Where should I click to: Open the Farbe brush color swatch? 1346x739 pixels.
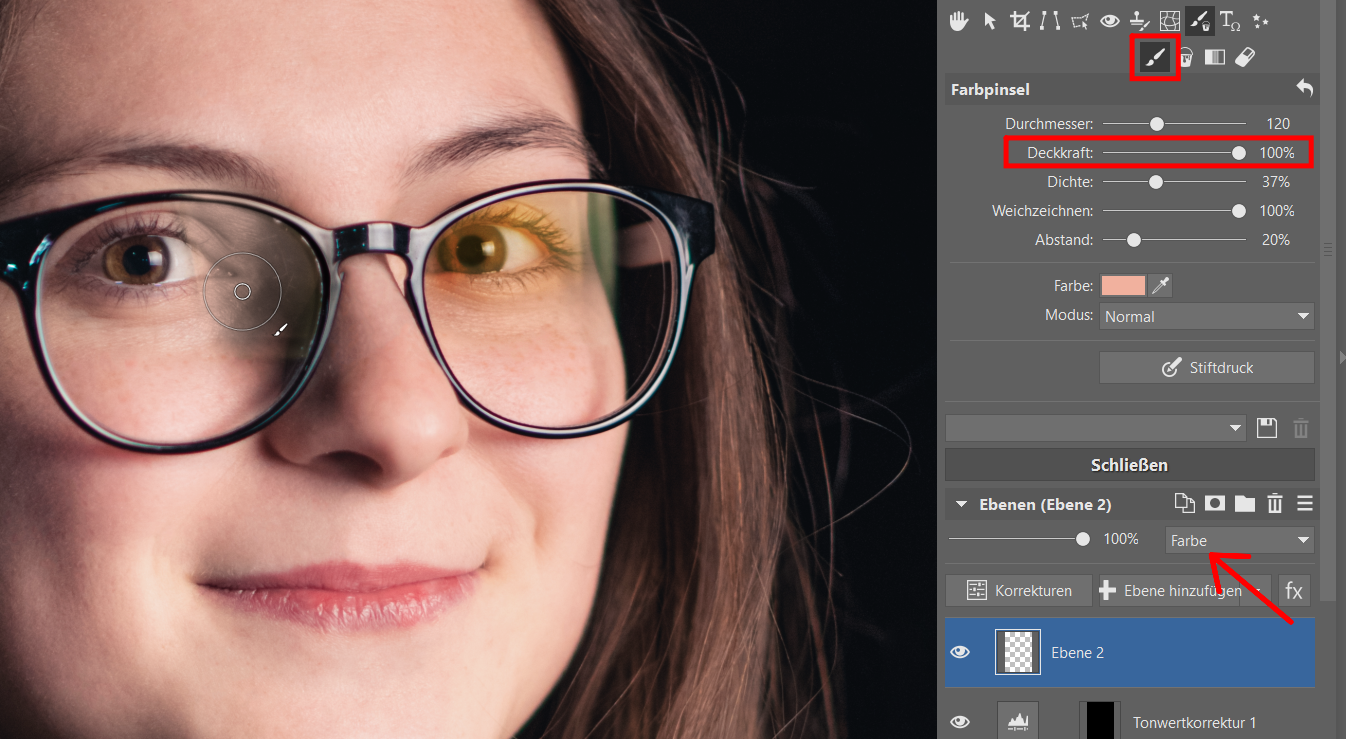click(1123, 286)
